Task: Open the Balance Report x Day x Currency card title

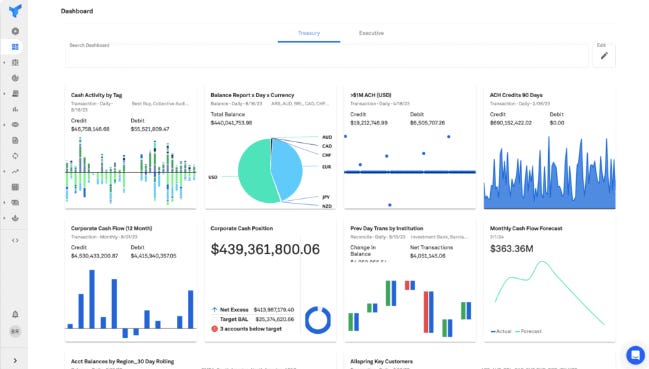Action: click(x=252, y=95)
